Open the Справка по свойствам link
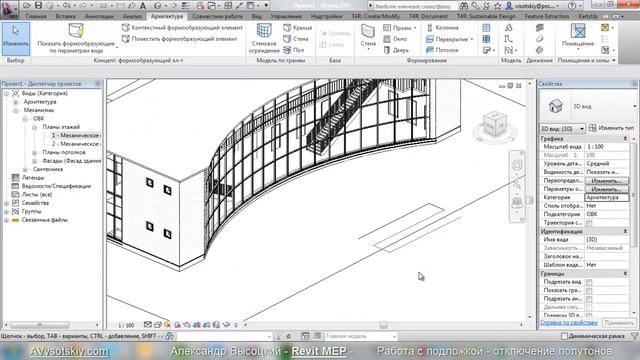640x360 pixels. coord(569,322)
